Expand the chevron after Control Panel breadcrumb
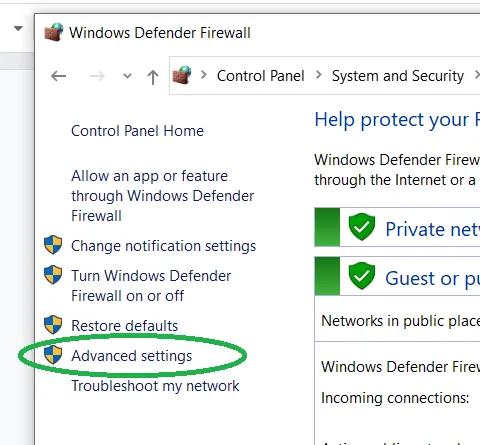The height and width of the screenshot is (445, 480). (318, 75)
